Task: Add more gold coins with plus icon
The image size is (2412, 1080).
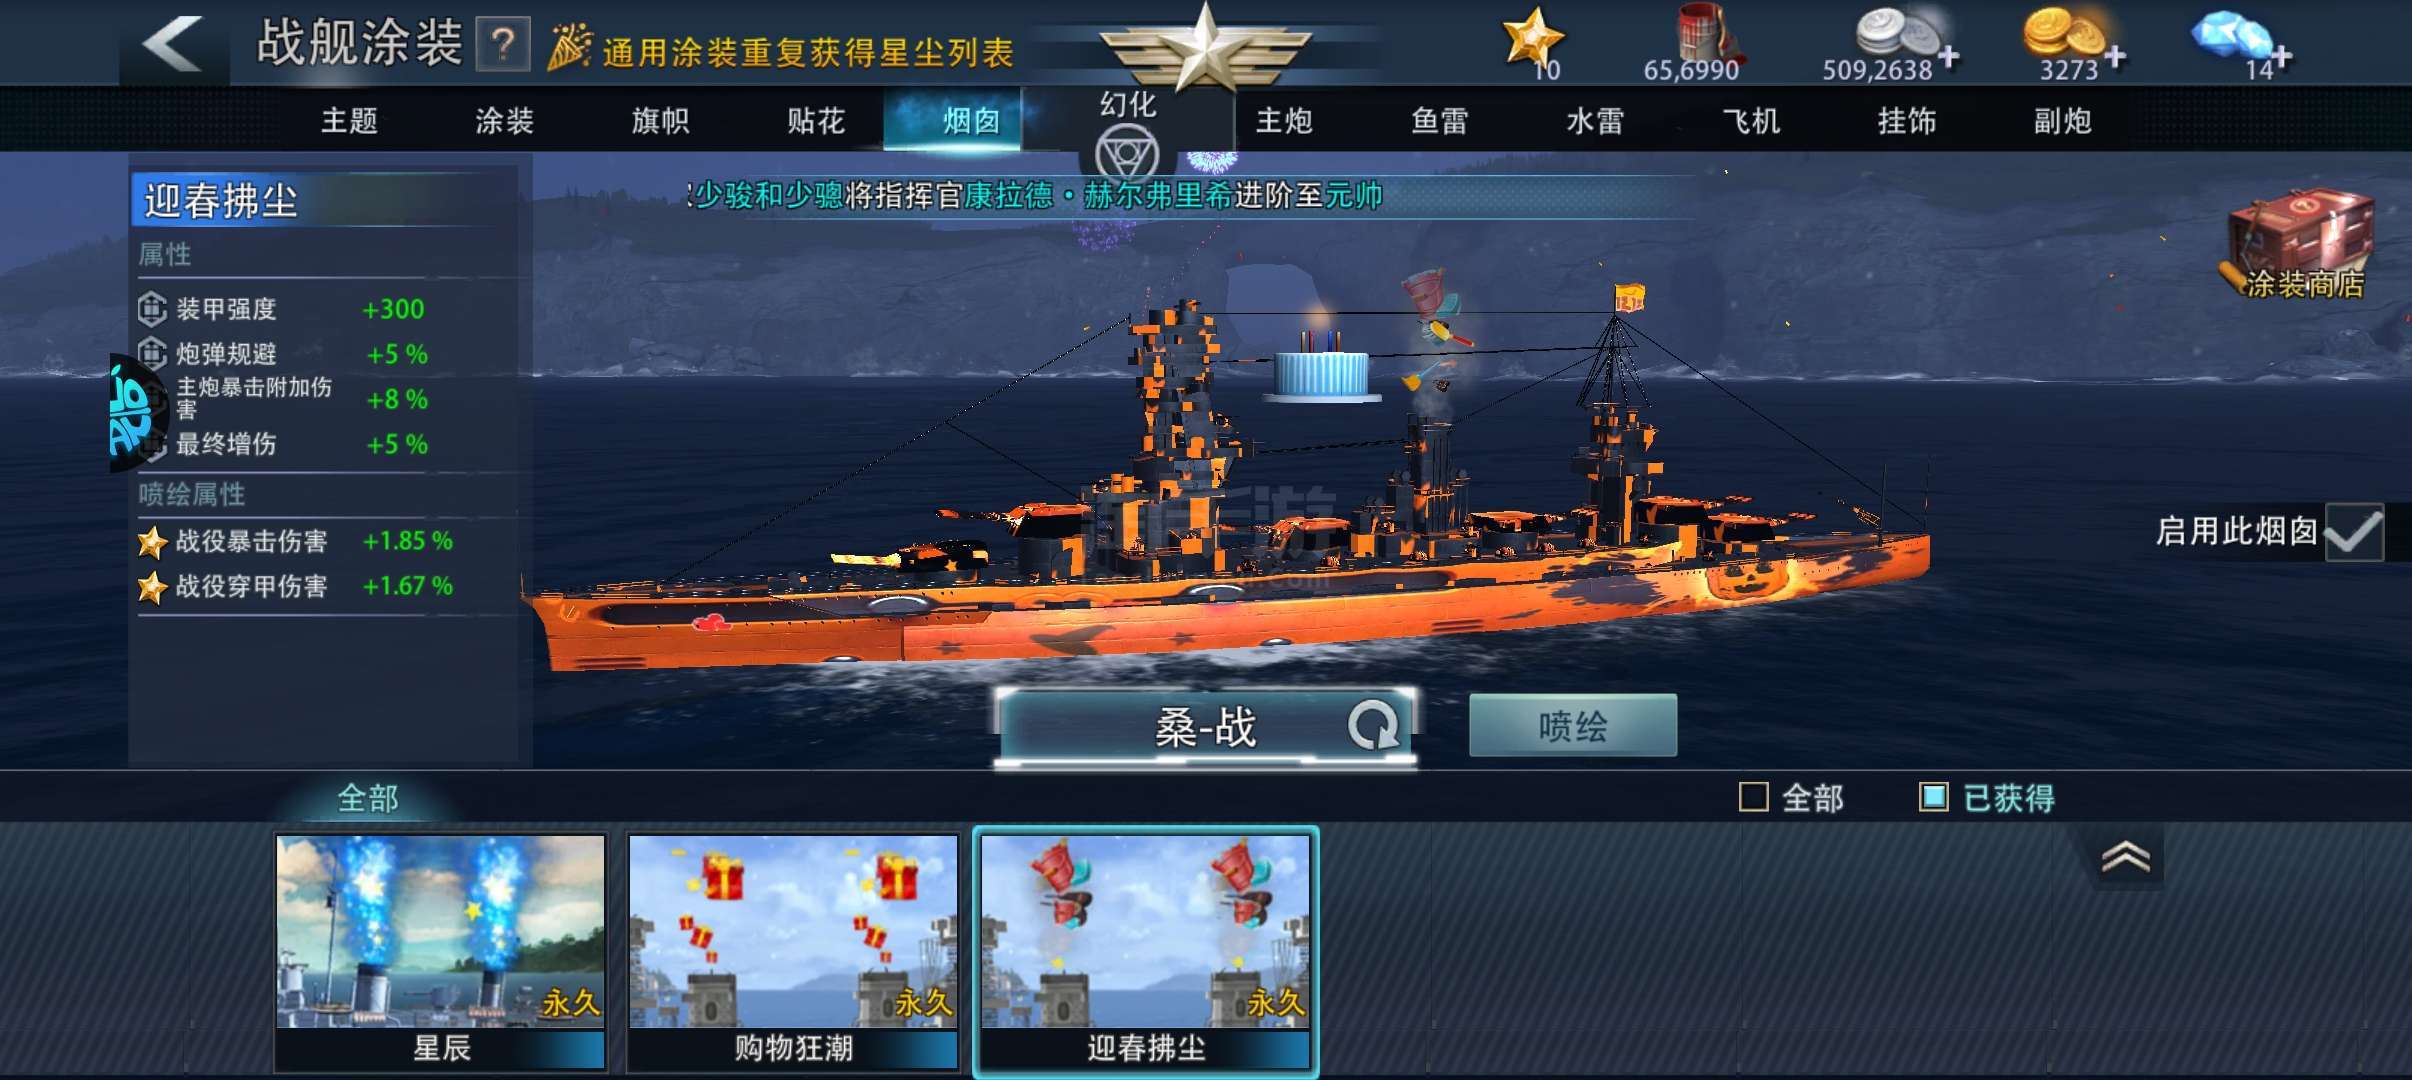Action: (x=2113, y=56)
